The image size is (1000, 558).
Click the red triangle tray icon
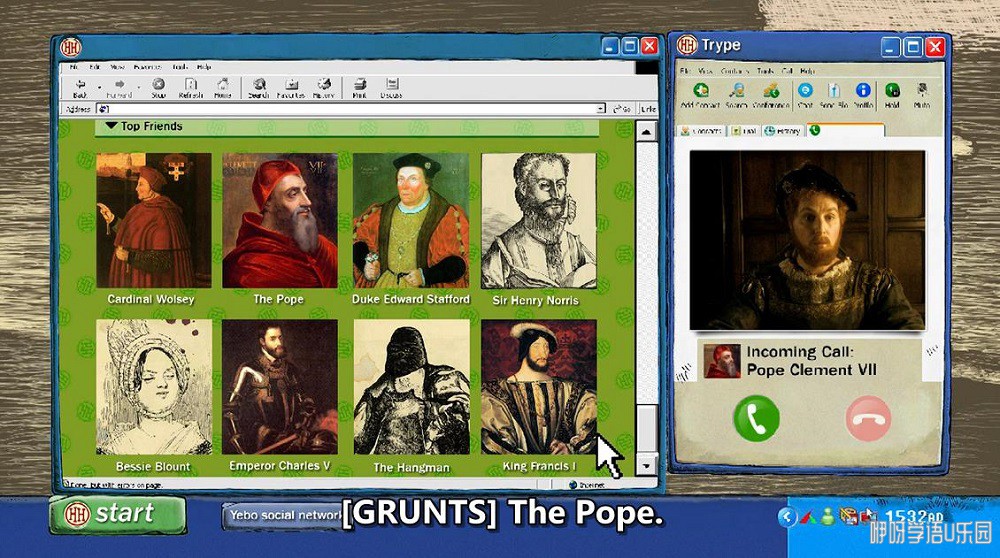pyautogui.click(x=808, y=516)
